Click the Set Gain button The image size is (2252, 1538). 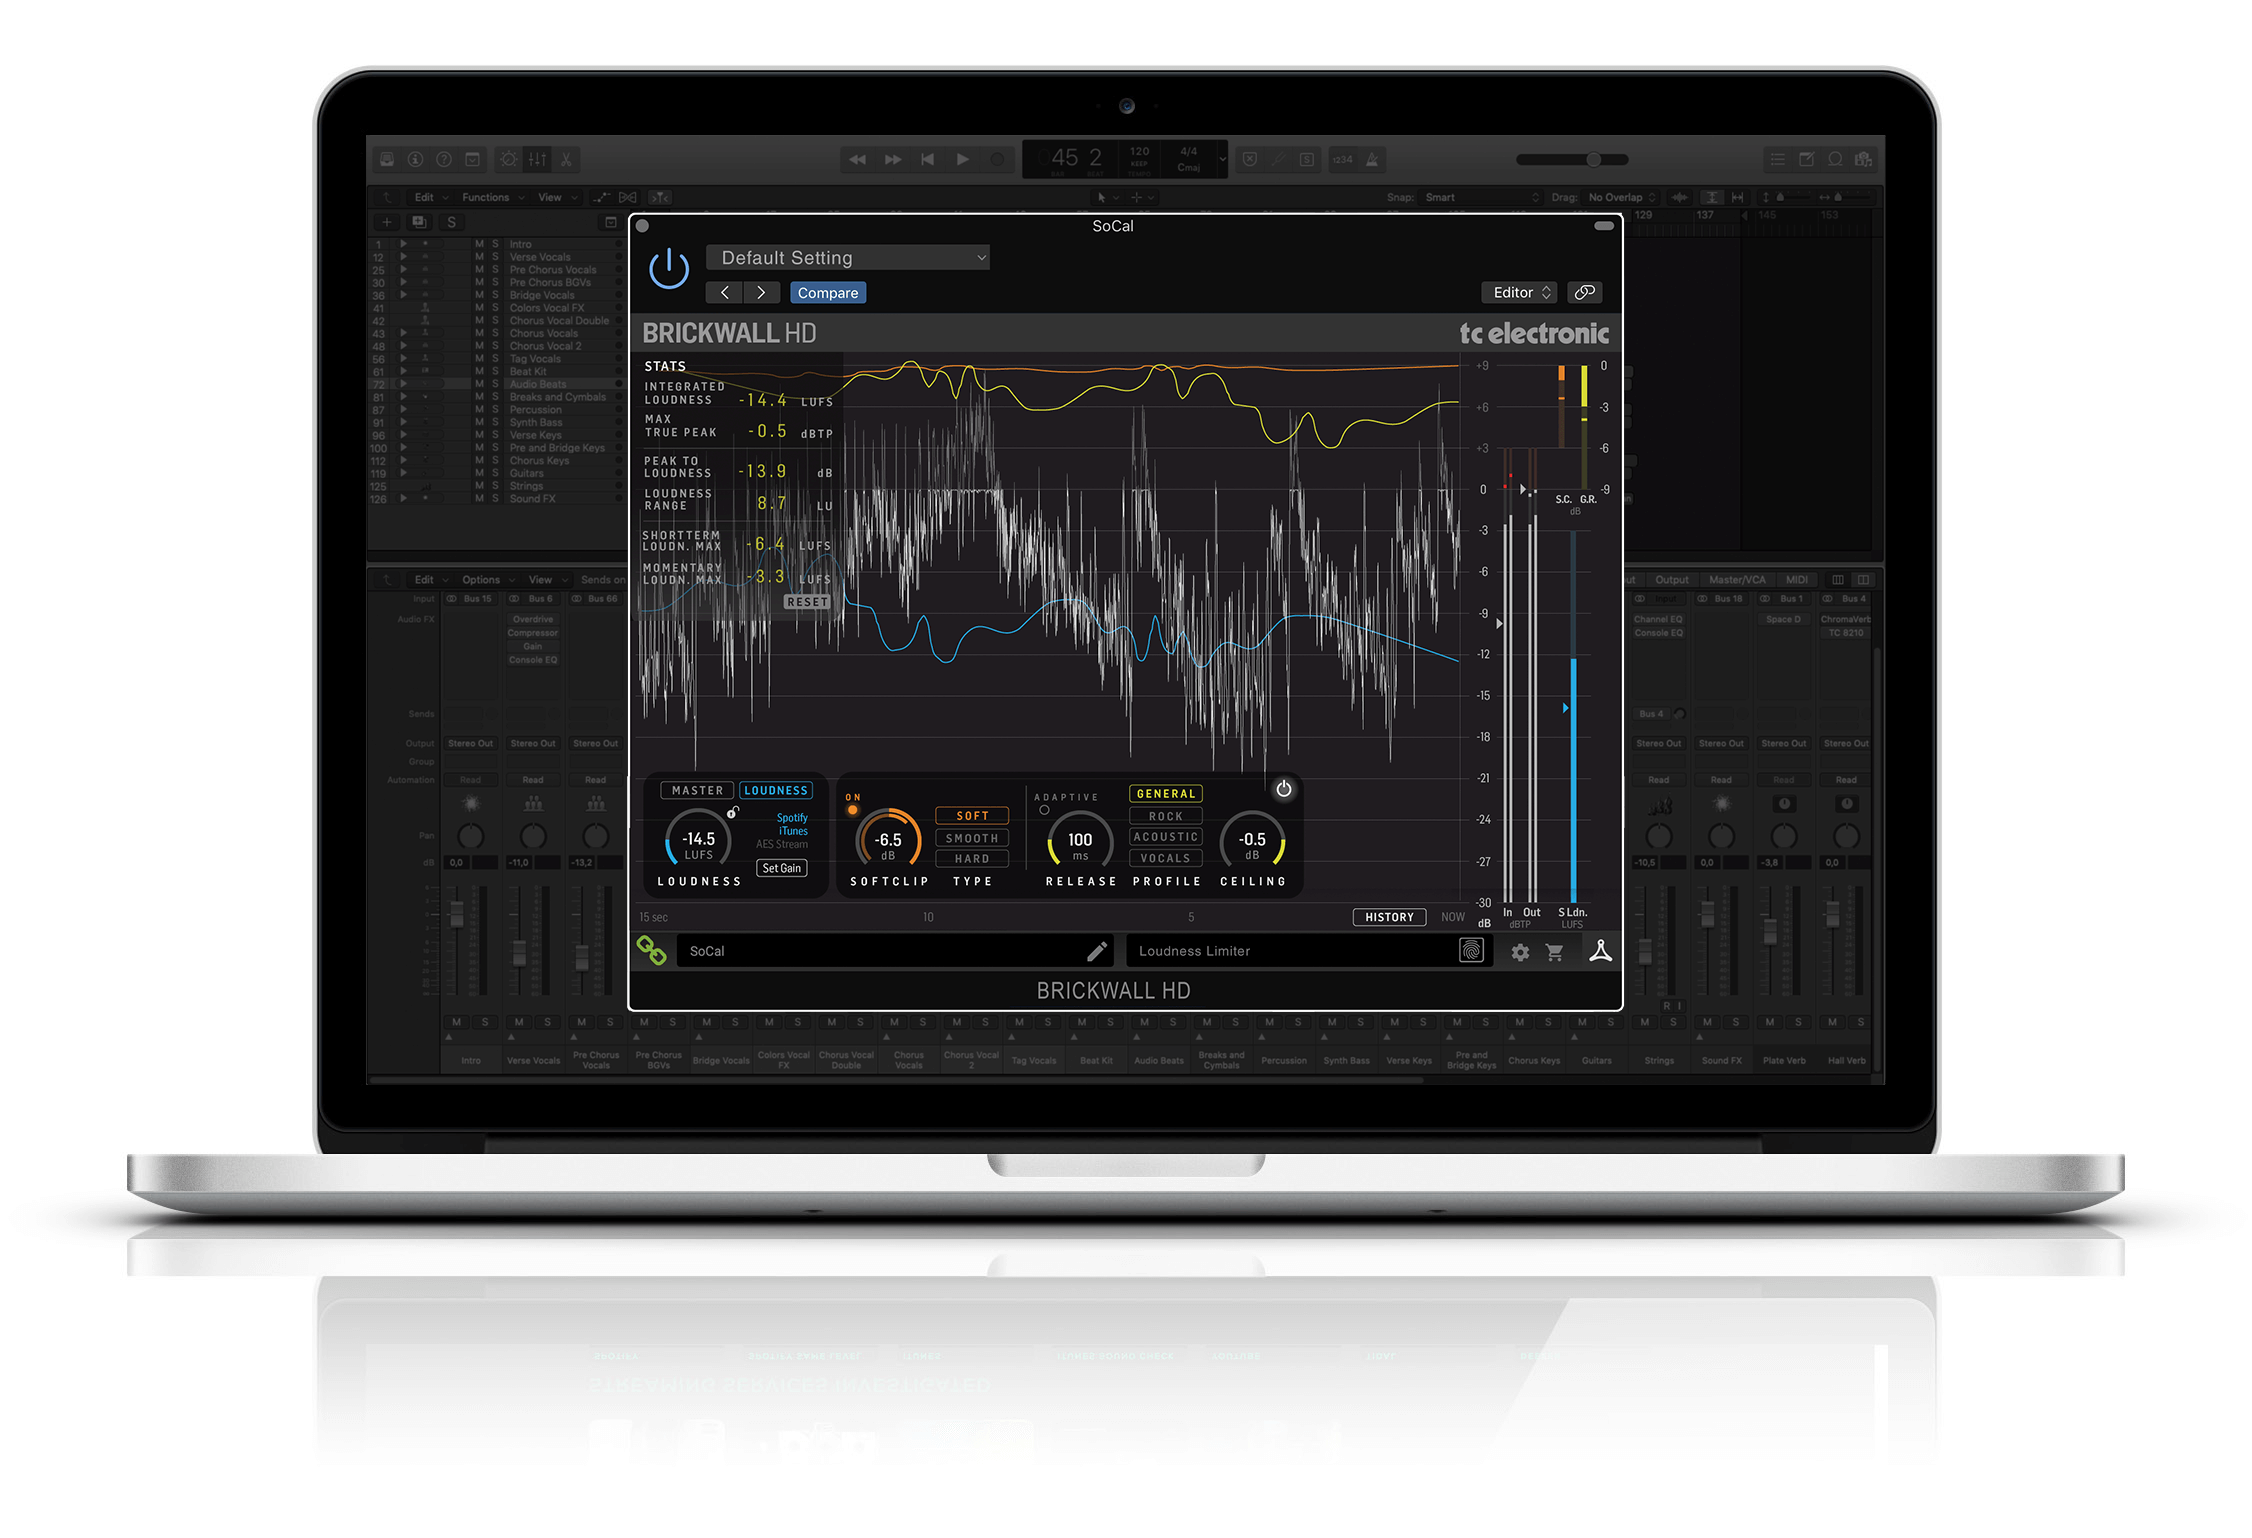tap(782, 868)
